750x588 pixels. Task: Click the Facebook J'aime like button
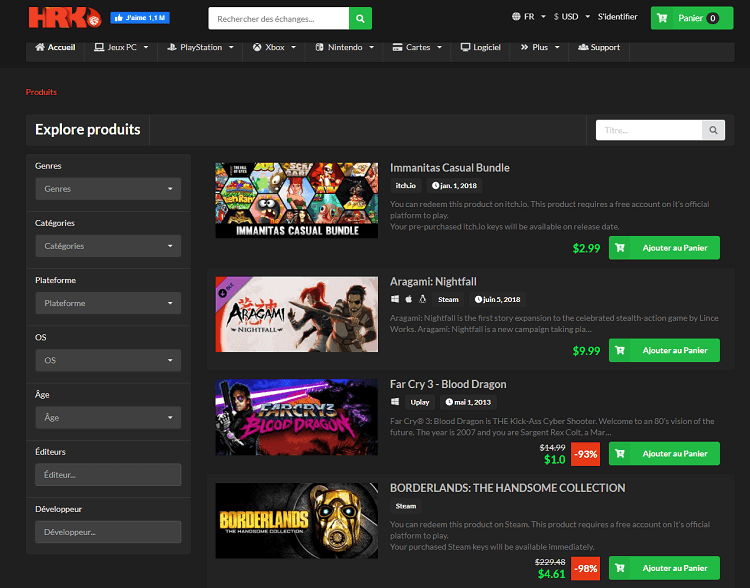[139, 18]
